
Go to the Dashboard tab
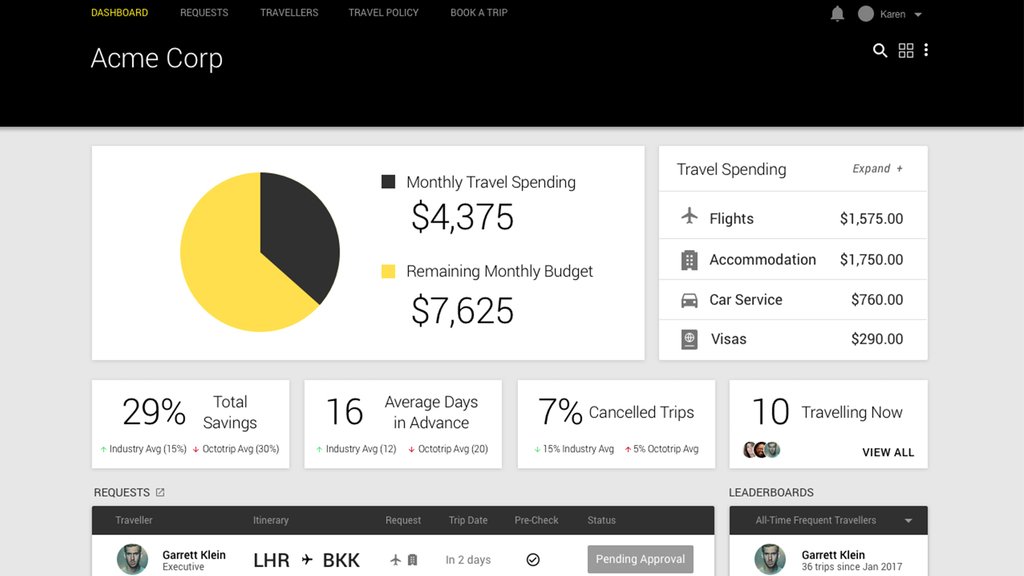coord(120,12)
